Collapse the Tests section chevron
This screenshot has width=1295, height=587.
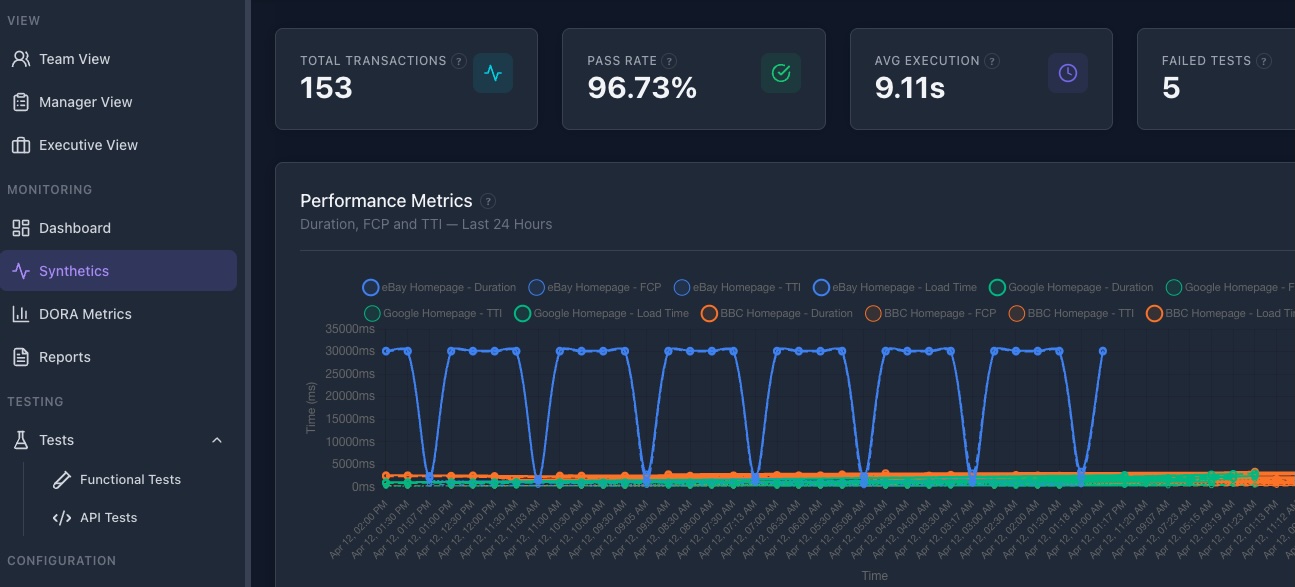coord(217,440)
